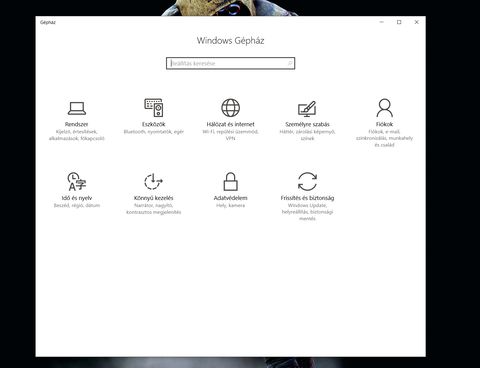Open the Könnyű kezelés icon
The height and width of the screenshot is (368, 480).
[x=153, y=181]
